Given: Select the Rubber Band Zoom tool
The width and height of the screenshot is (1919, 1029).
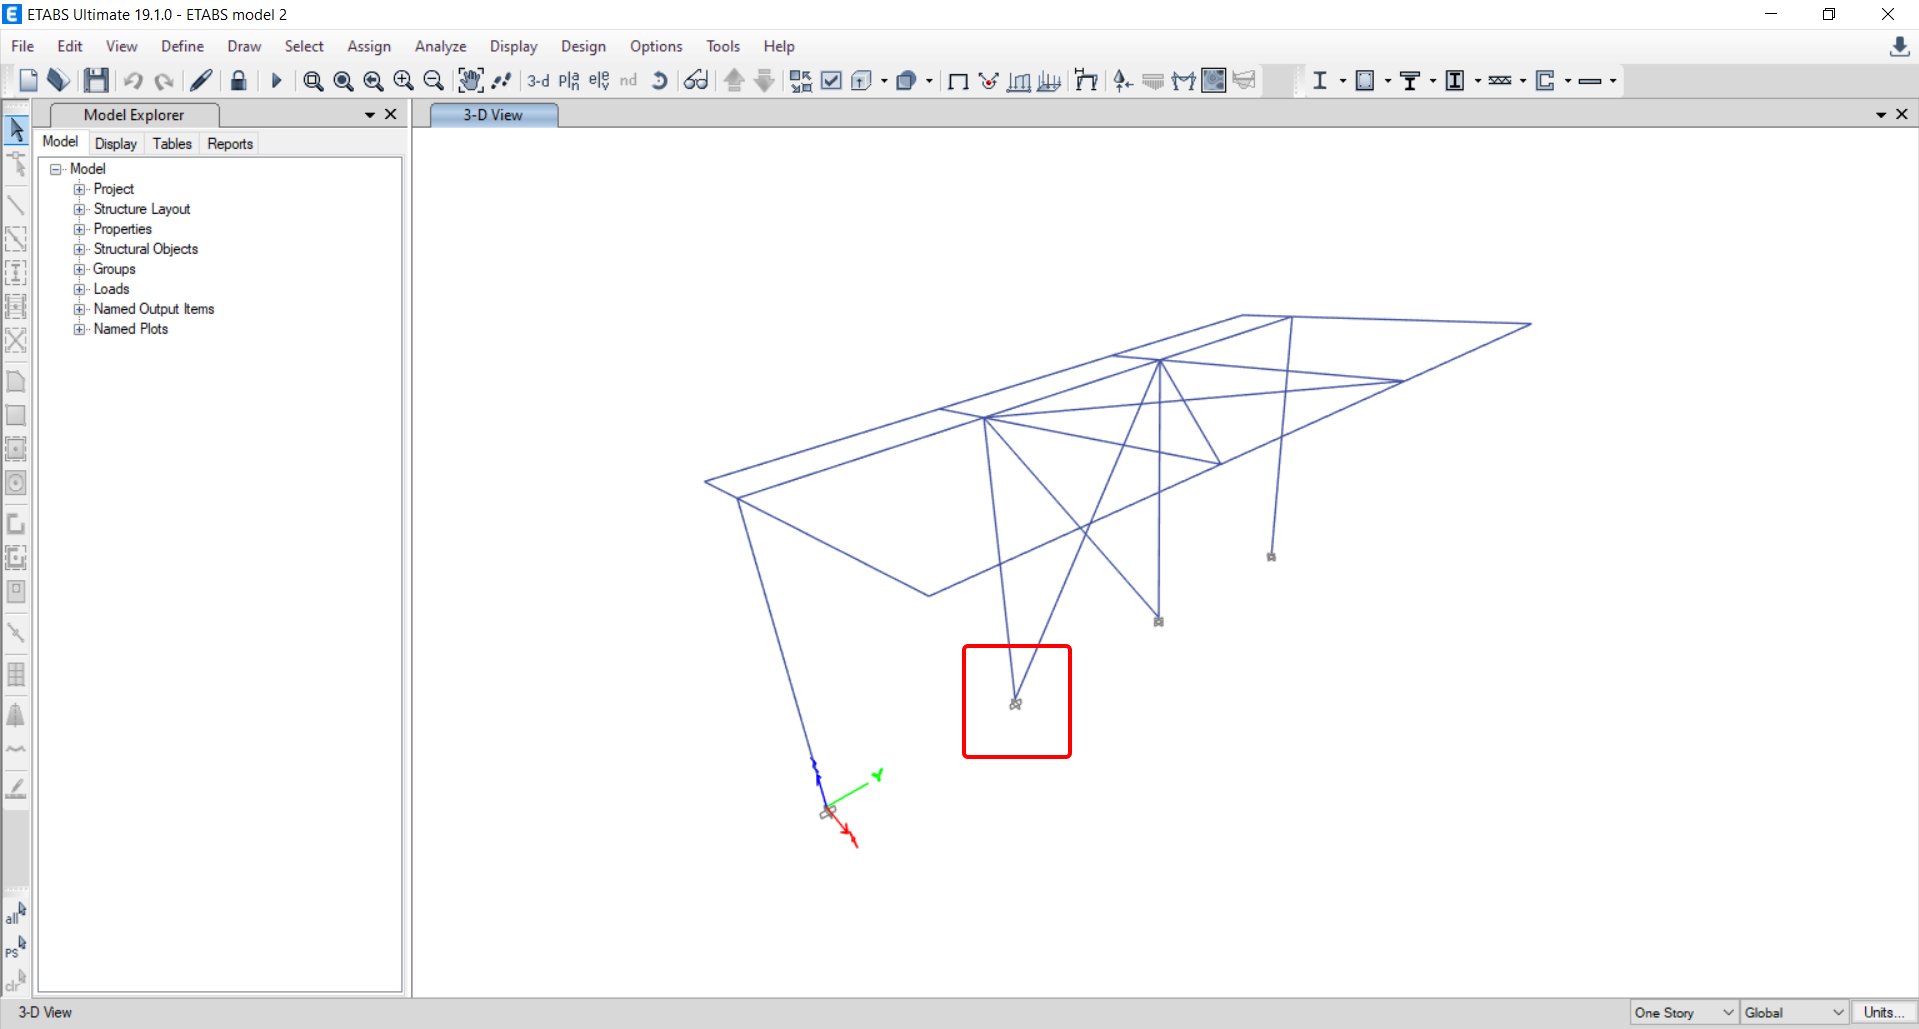Looking at the screenshot, I should pos(313,81).
